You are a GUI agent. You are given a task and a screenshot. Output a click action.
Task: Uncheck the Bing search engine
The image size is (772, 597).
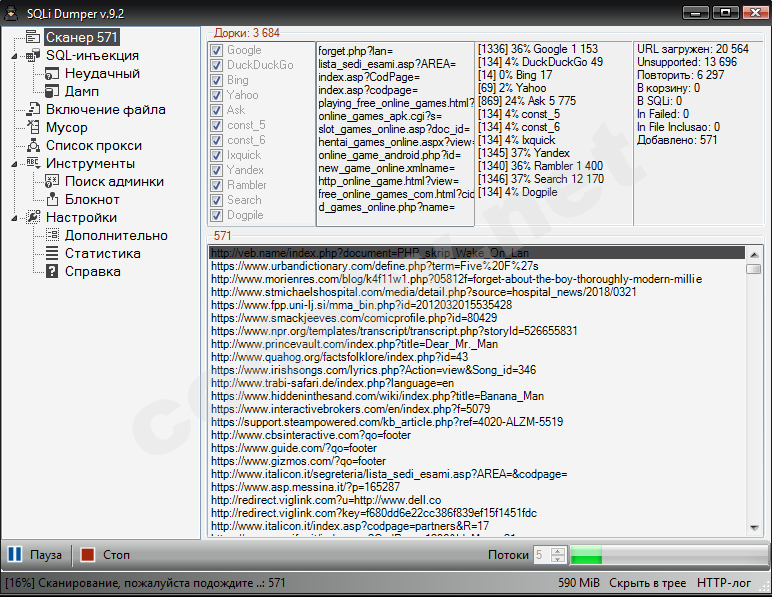216,80
